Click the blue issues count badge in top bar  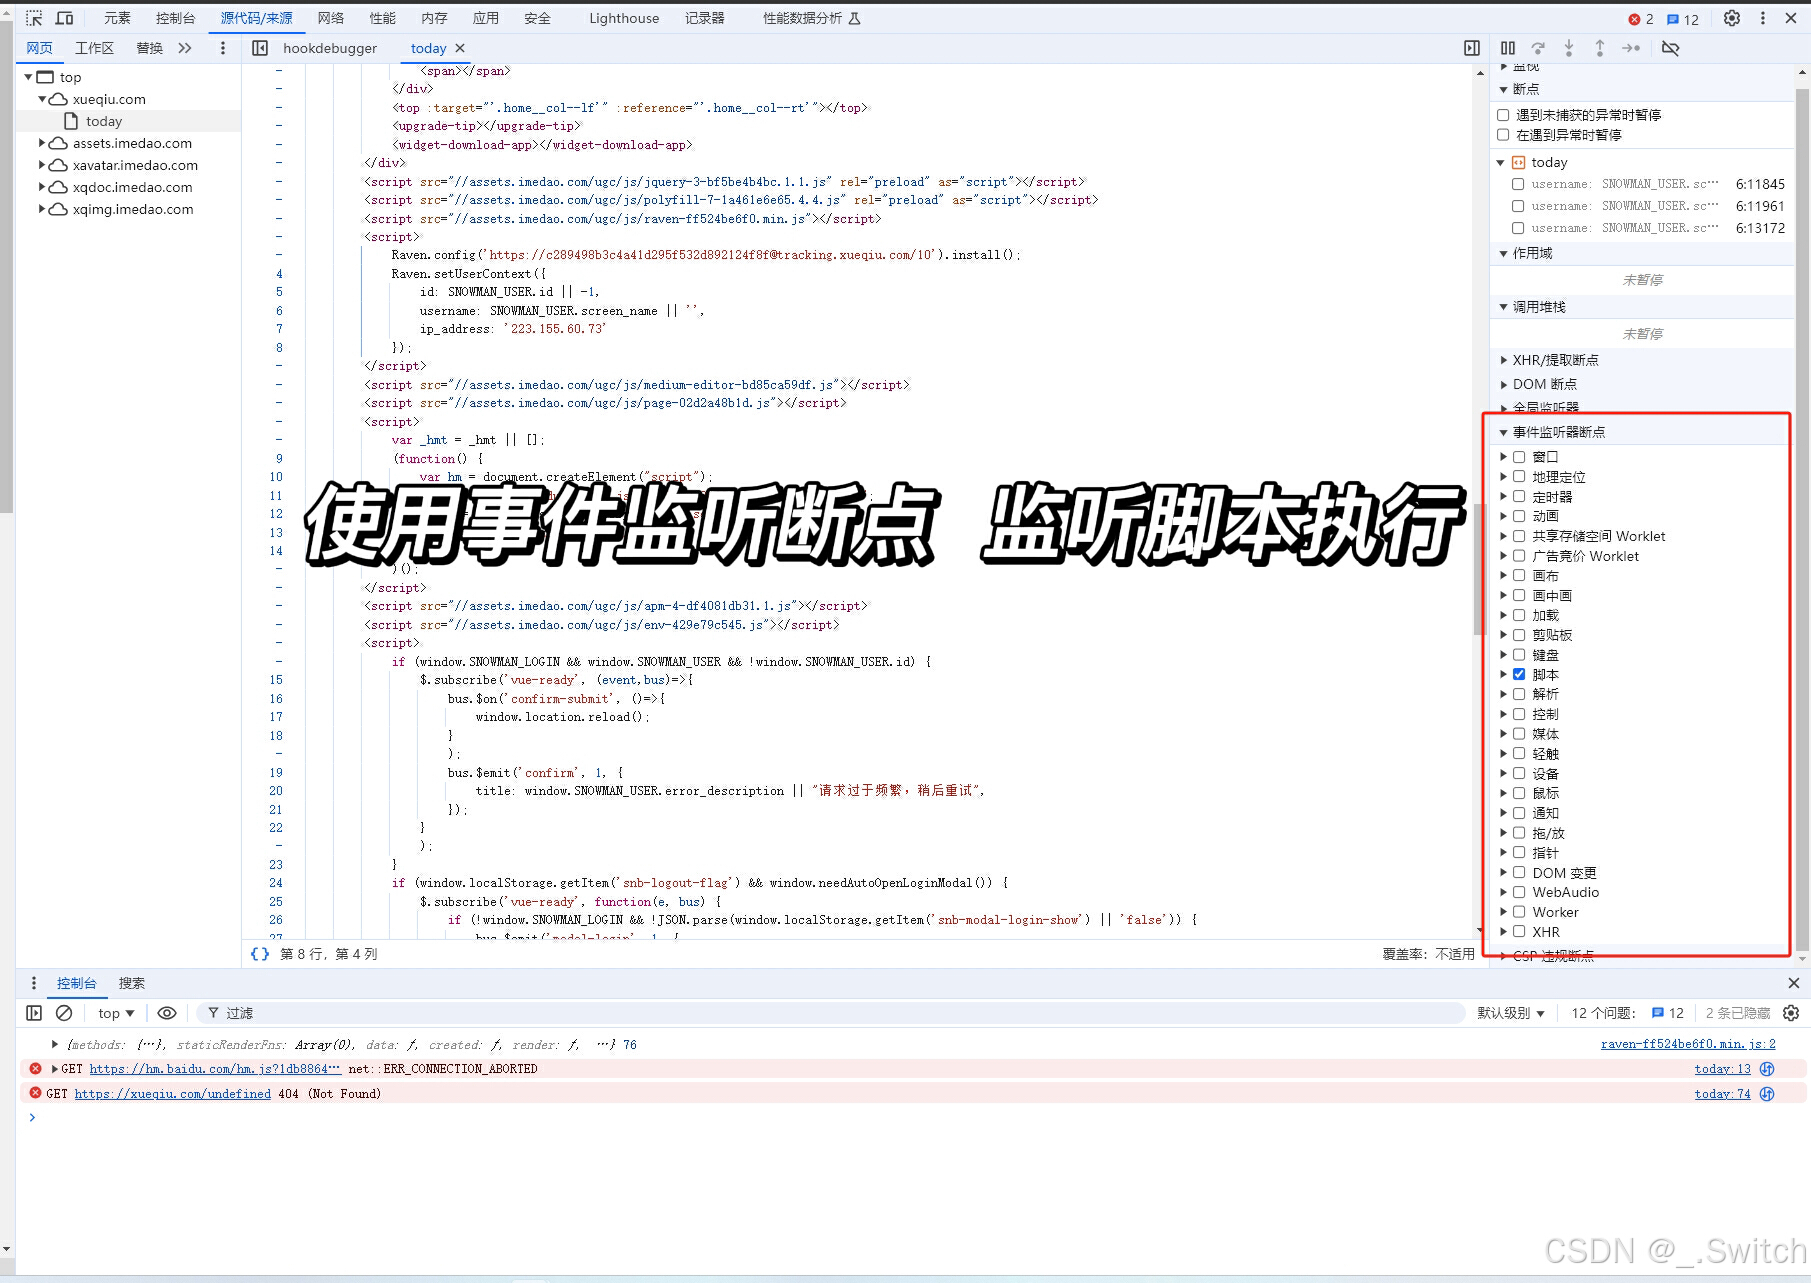1683,19
